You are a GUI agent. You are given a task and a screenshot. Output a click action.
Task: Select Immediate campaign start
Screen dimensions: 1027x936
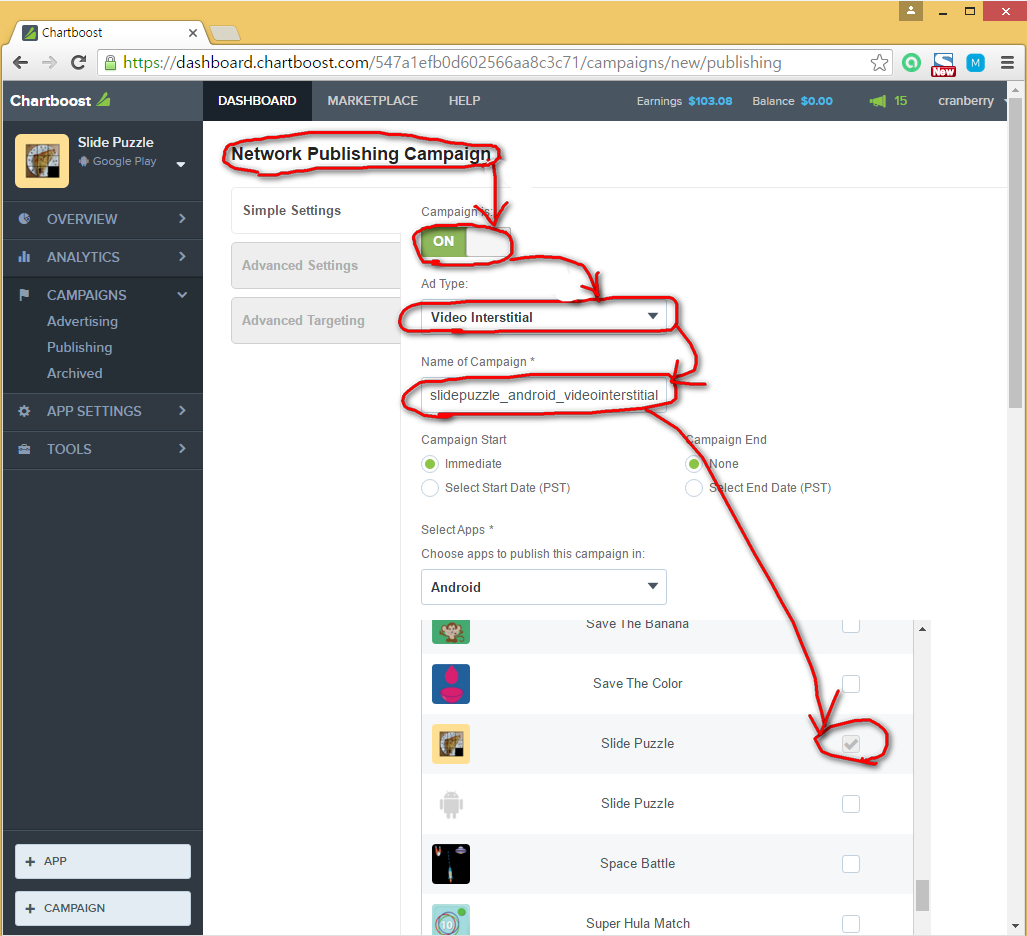click(x=430, y=464)
